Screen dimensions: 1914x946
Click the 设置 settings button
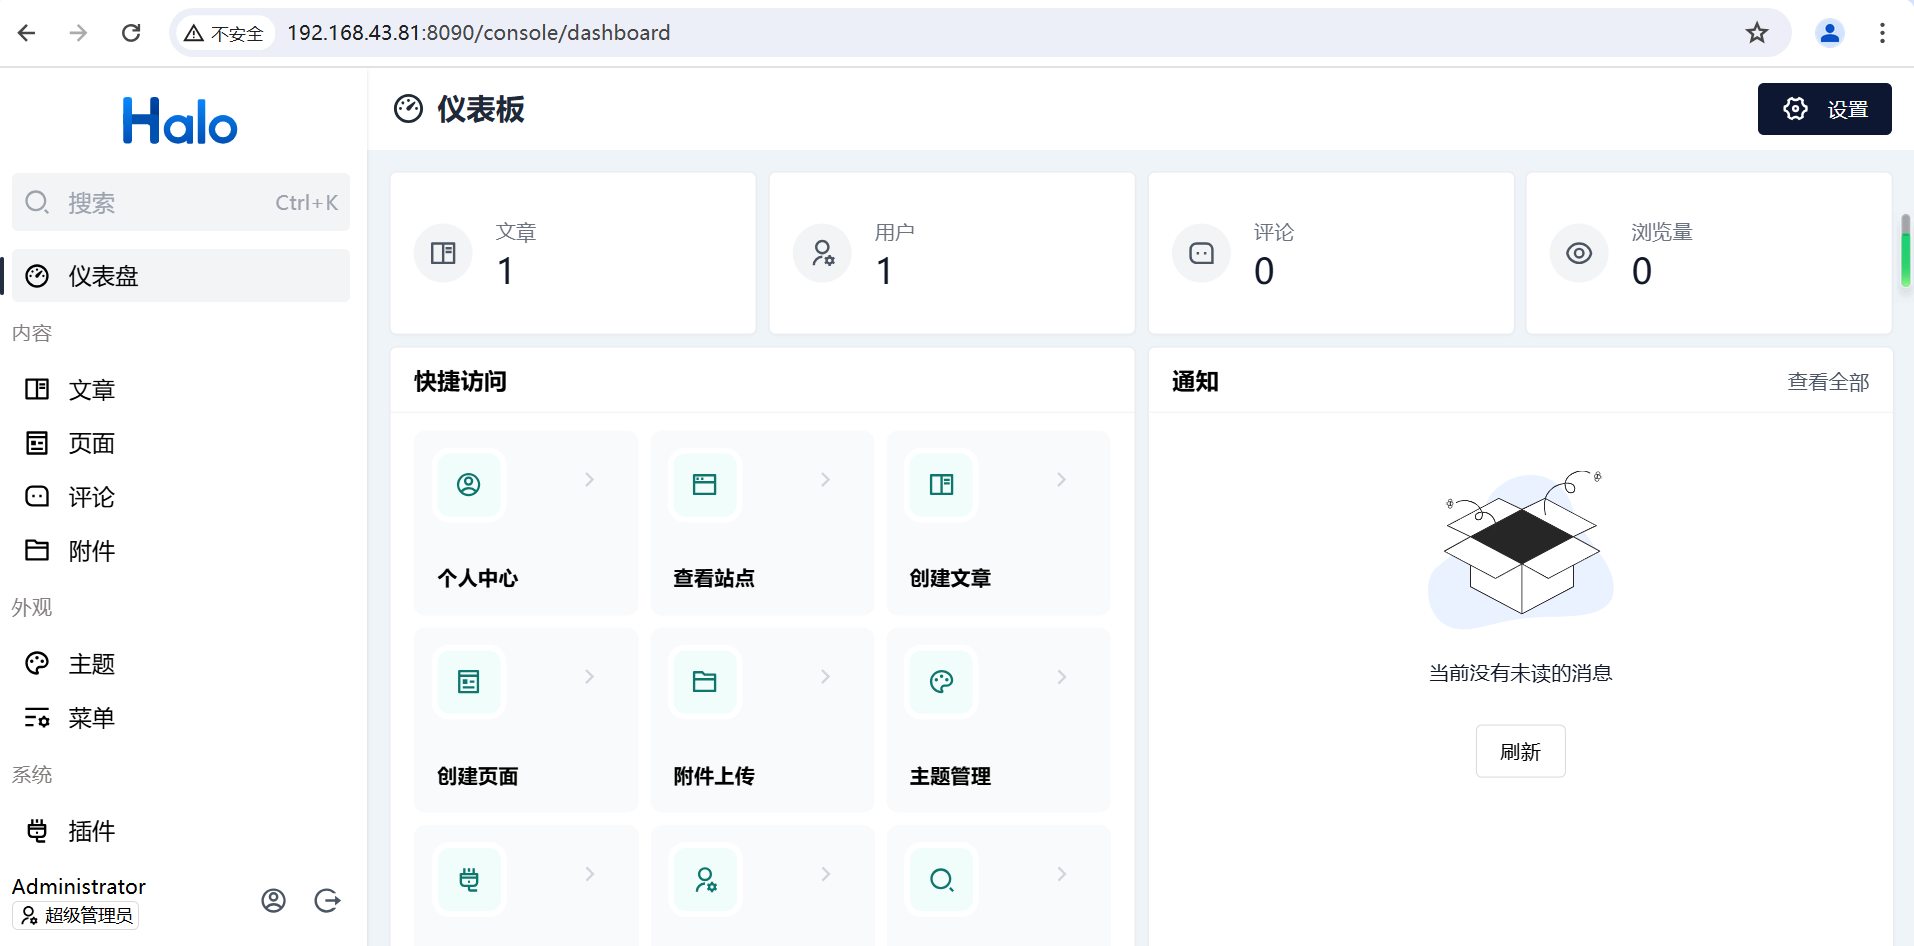pos(1824,109)
